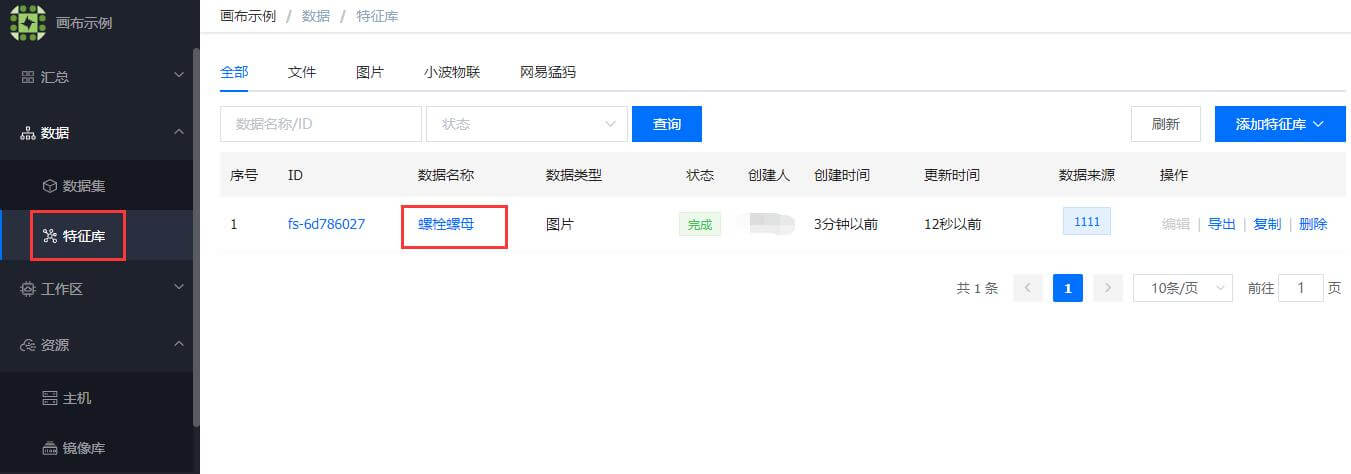Screen dimensions: 1351x474
Task: Focus the 前往 page number field
Action: pos(1301,288)
